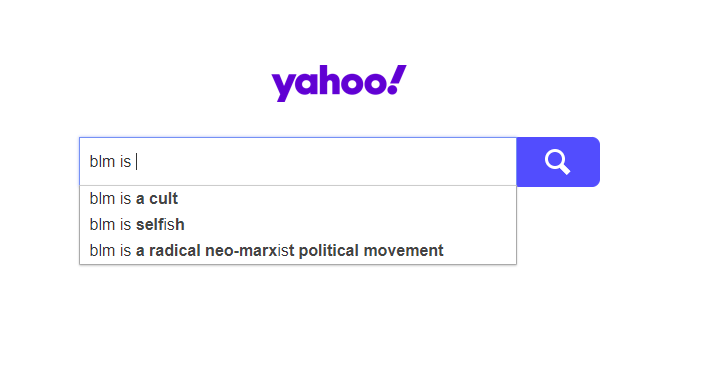
Task: Click the exclamation mark in the Yahoo logo
Action: [x=397, y=79]
